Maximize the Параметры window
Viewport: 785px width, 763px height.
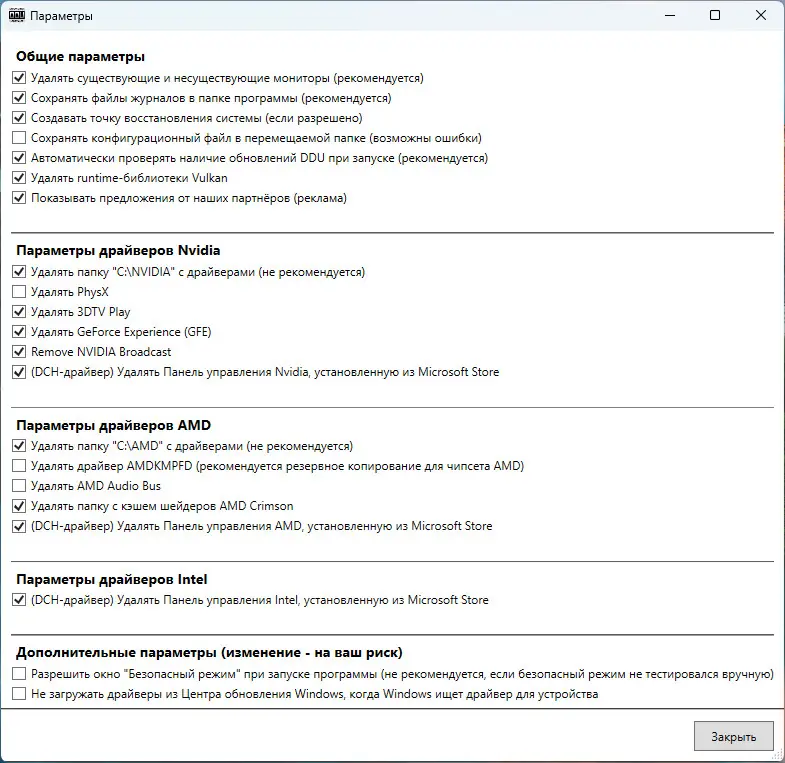click(x=715, y=16)
